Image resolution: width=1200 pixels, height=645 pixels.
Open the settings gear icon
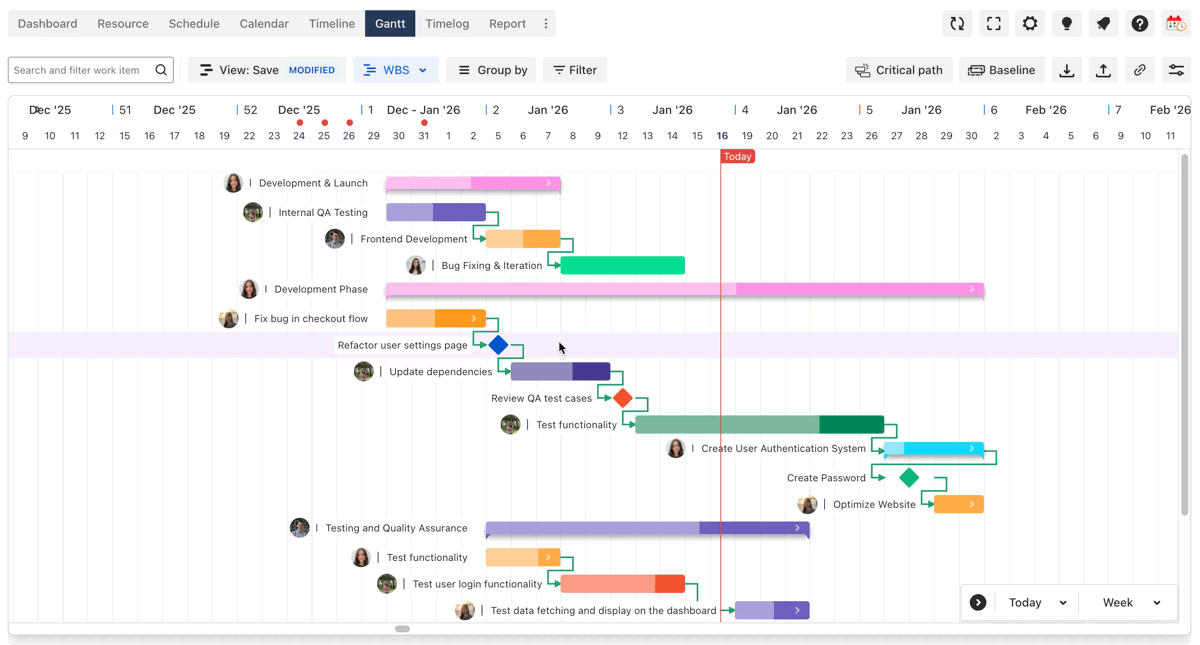tap(1030, 24)
